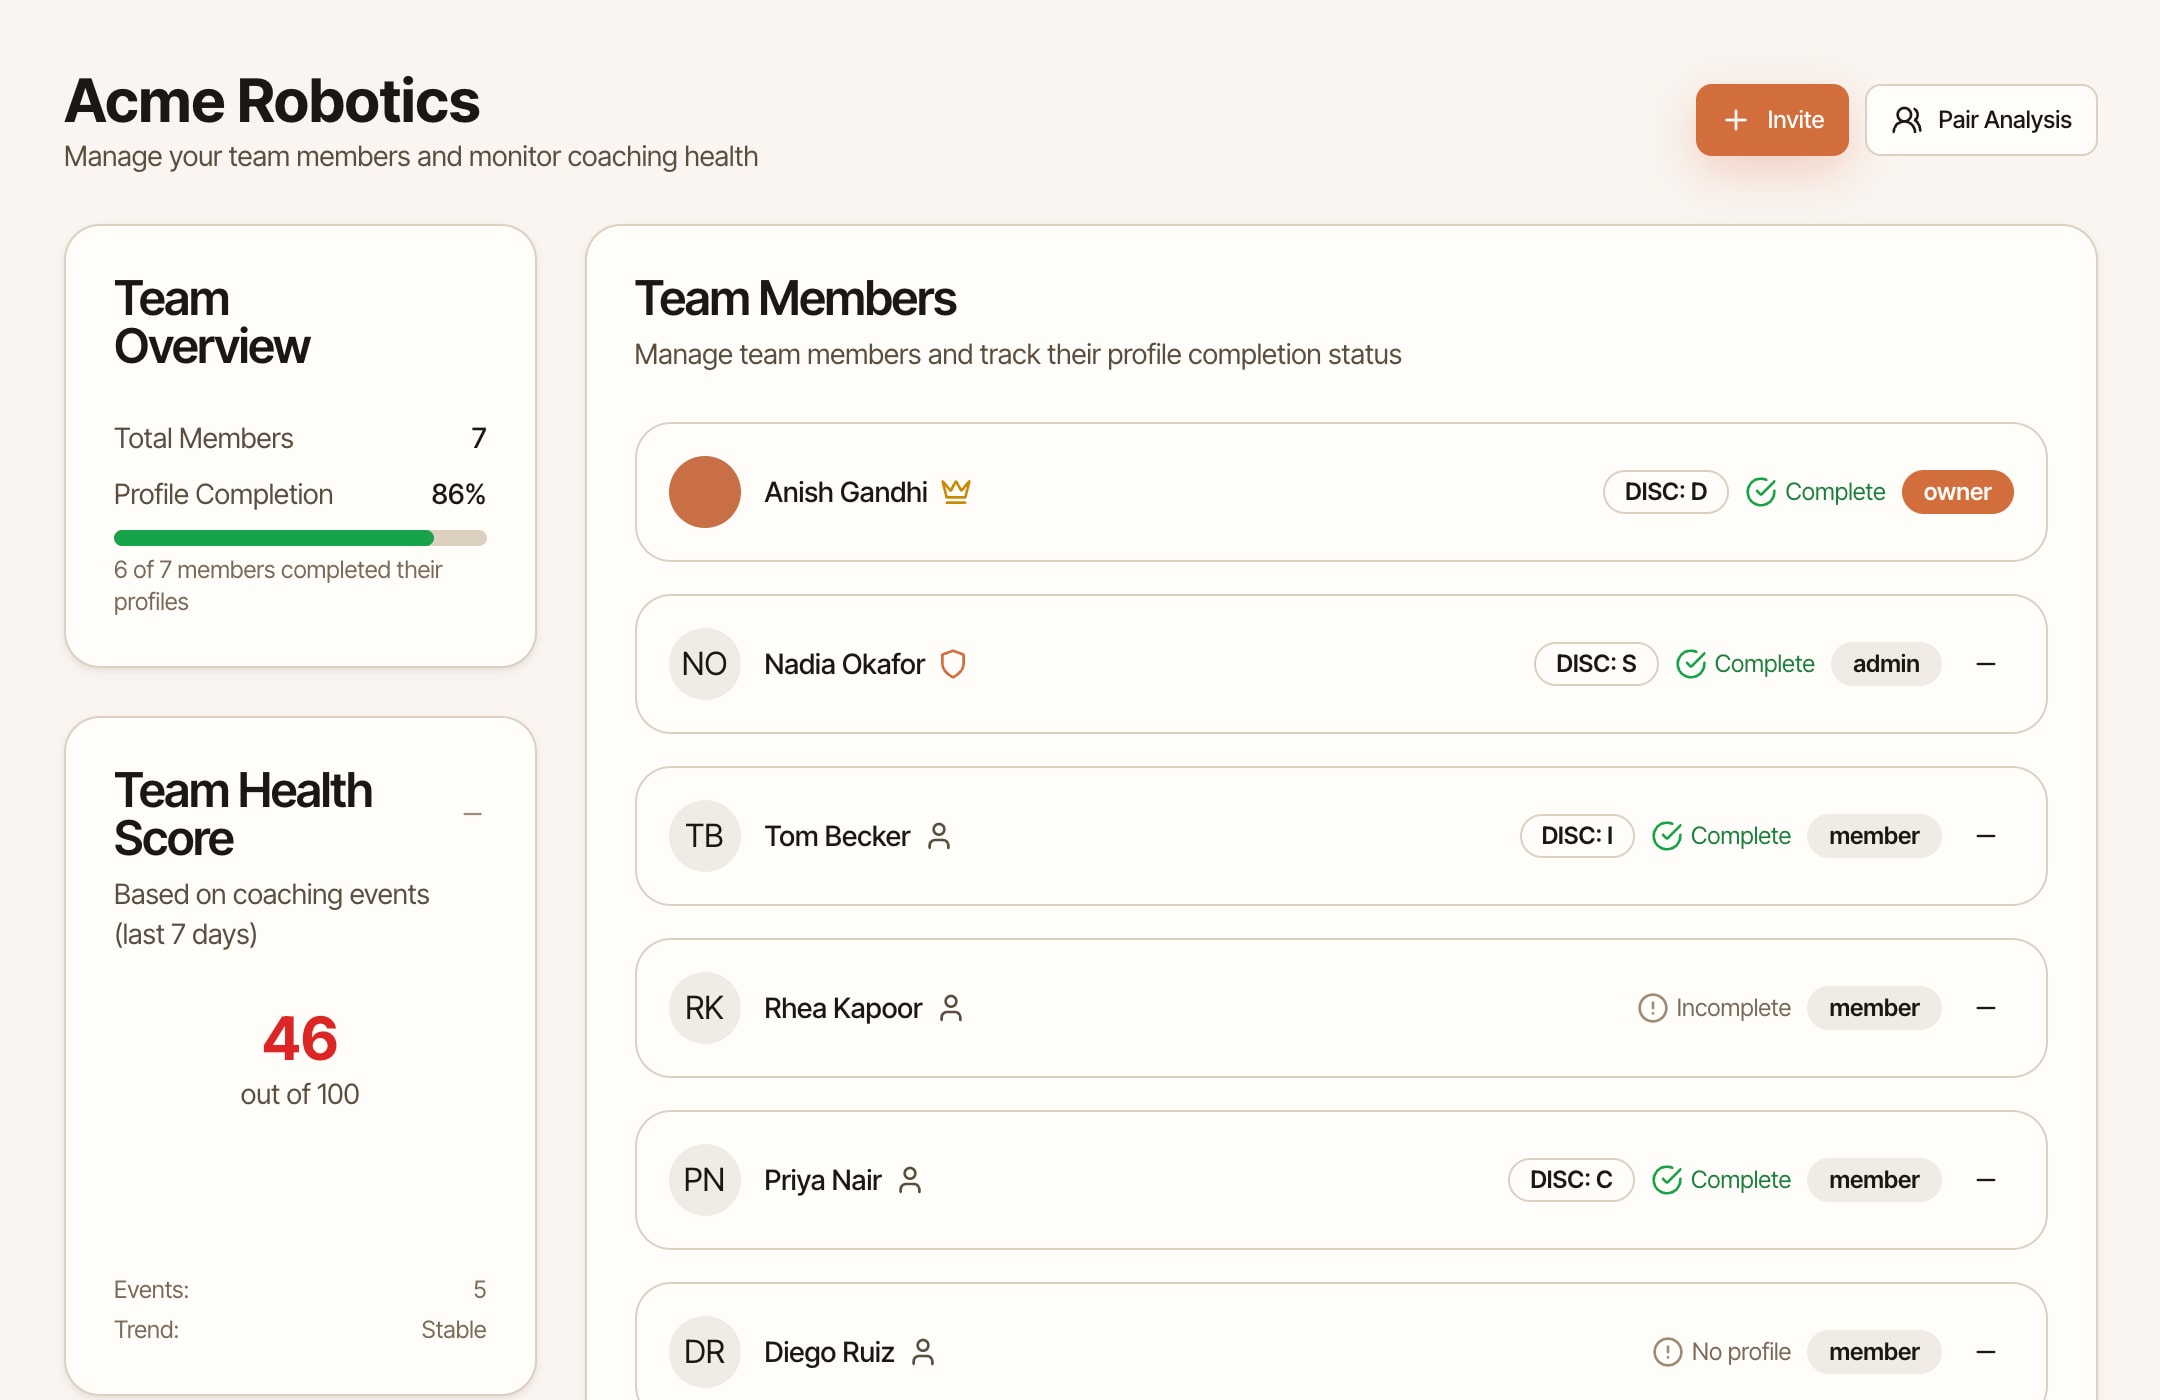Click the TB avatar for Tom Becker

click(705, 836)
